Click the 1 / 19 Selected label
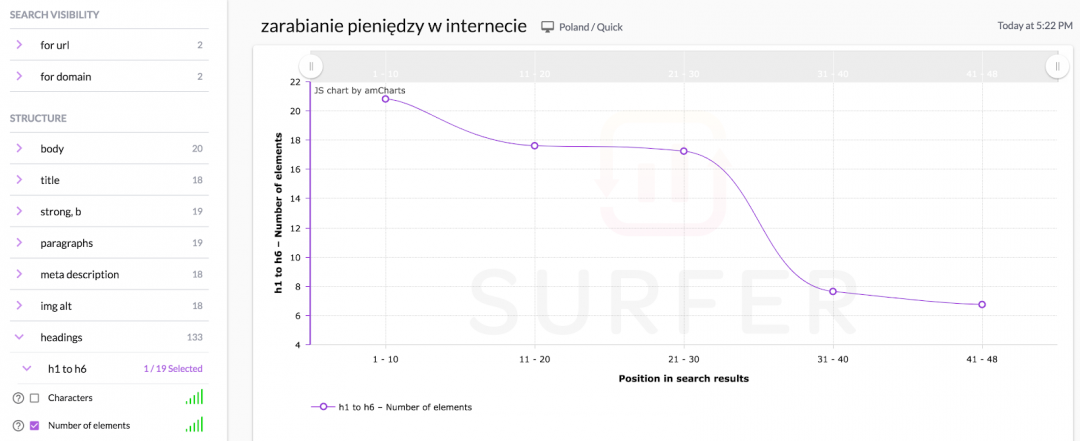 [x=173, y=369]
